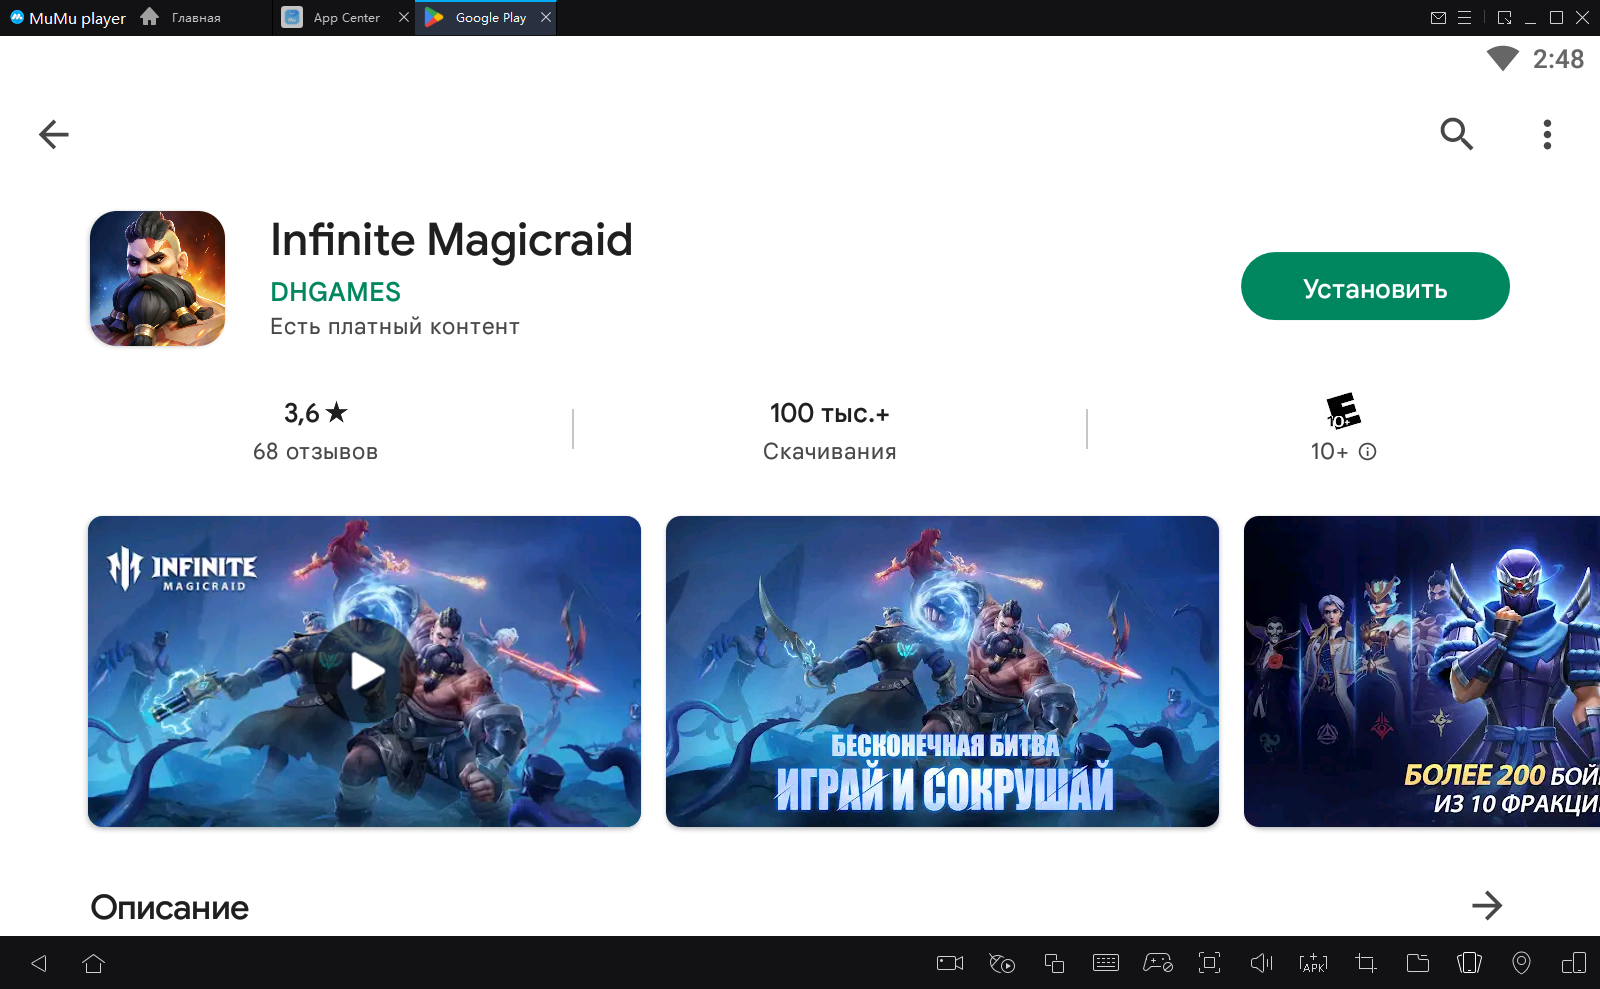Open the three-dot overflow menu
Screen dimensions: 1600x989
point(1546,134)
